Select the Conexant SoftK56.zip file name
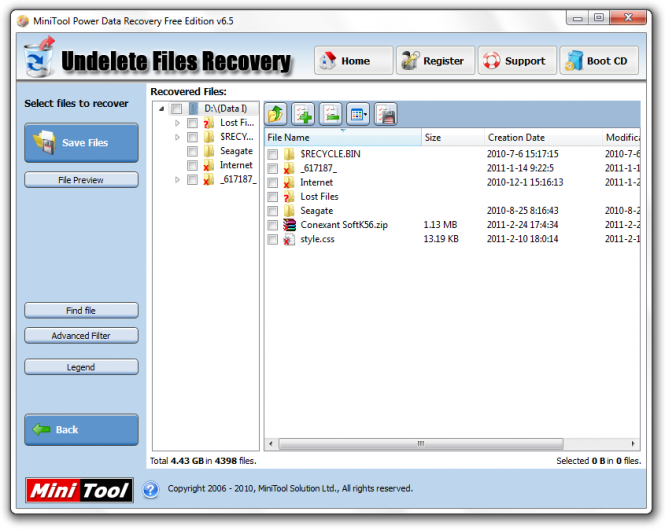 point(344,225)
